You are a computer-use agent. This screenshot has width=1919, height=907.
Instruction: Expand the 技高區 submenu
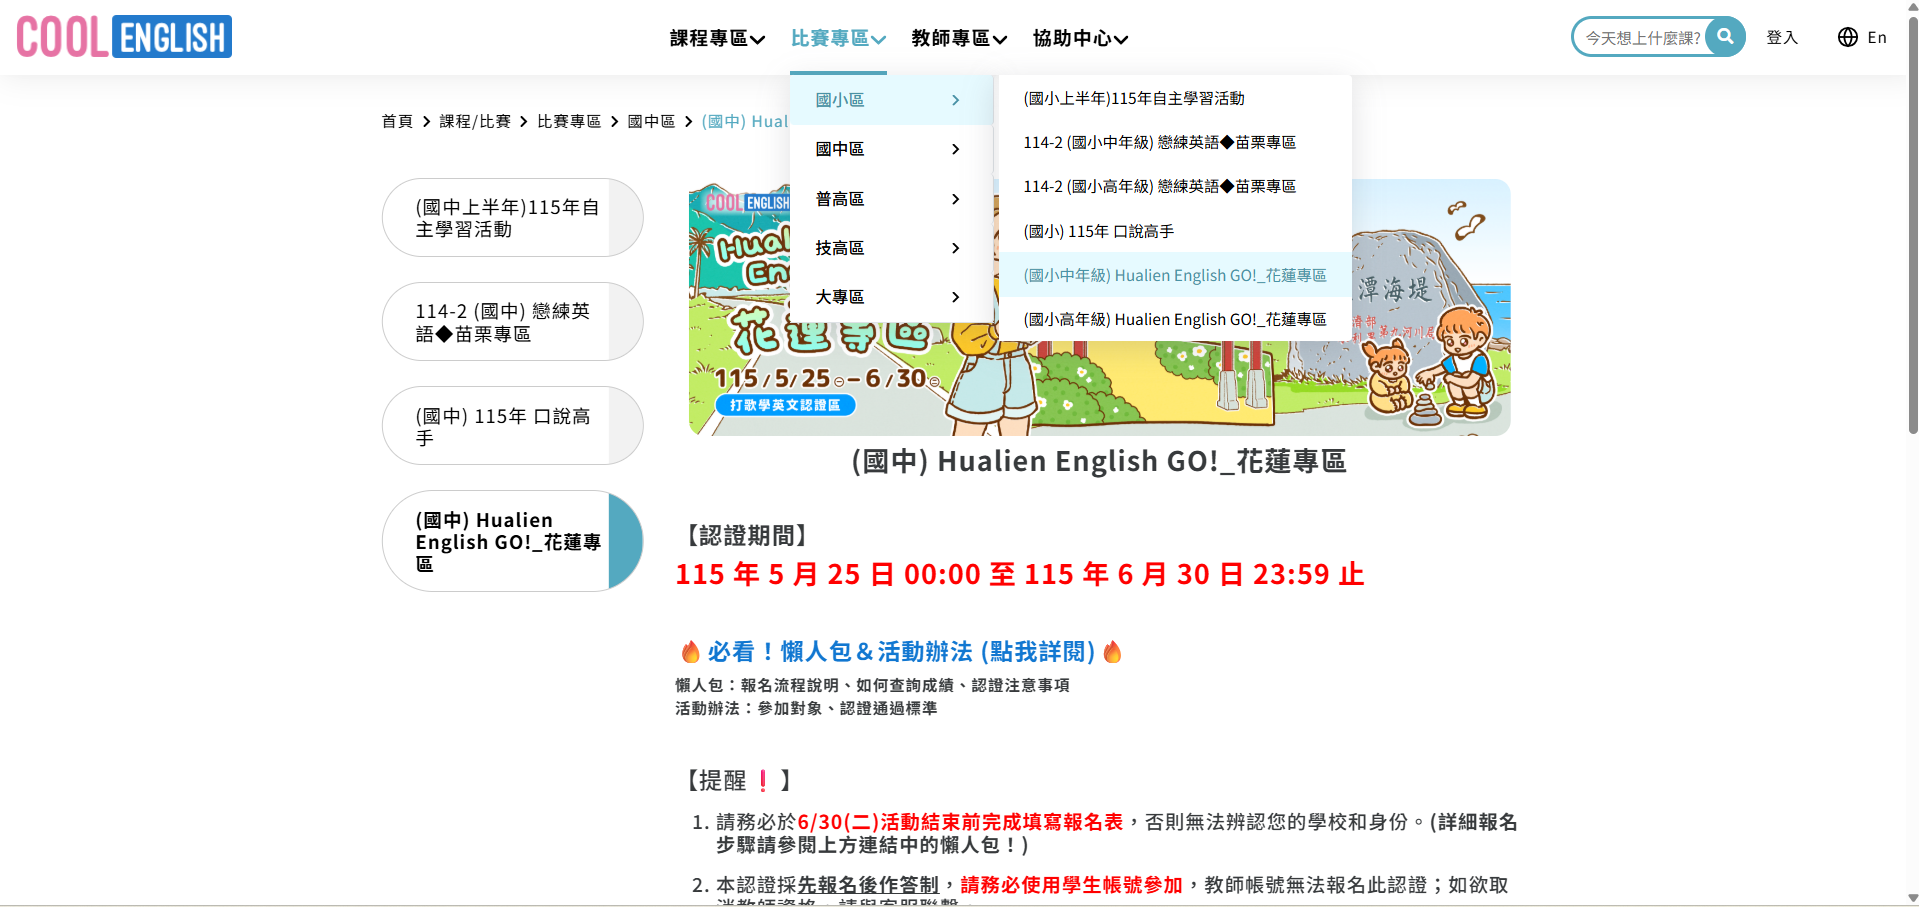890,248
